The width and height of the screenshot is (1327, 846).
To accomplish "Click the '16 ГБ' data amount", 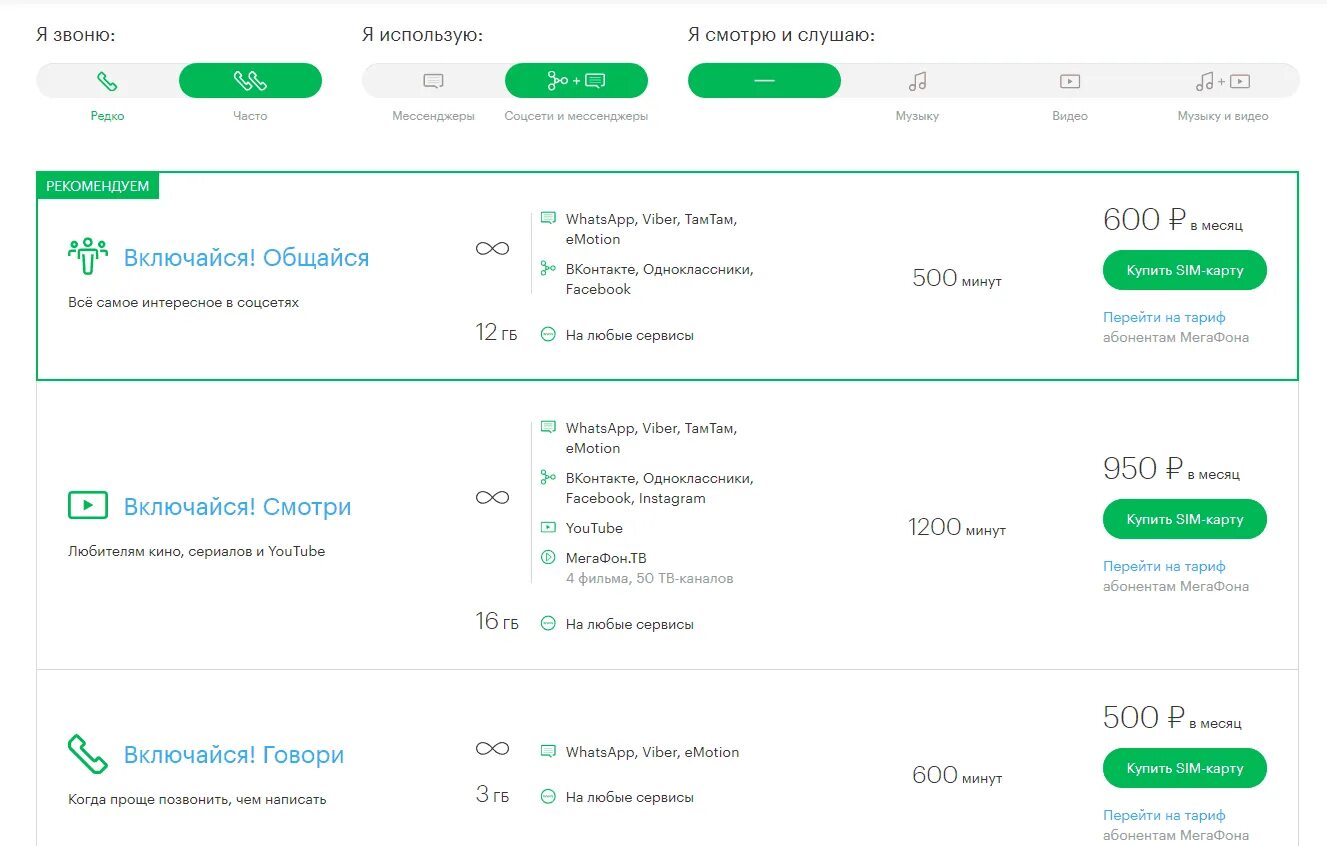I will pyautogui.click(x=497, y=621).
